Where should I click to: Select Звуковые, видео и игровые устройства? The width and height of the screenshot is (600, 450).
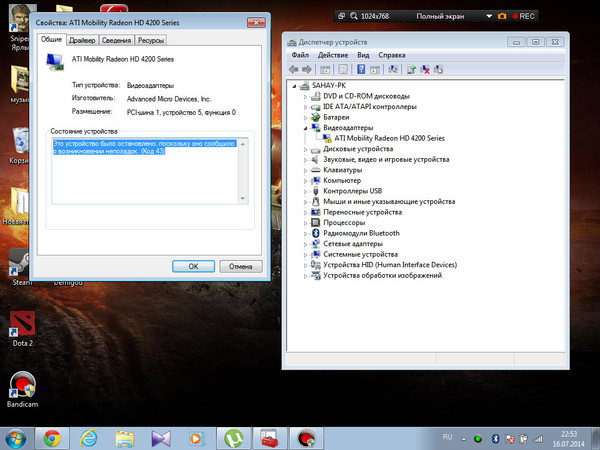coord(386,159)
